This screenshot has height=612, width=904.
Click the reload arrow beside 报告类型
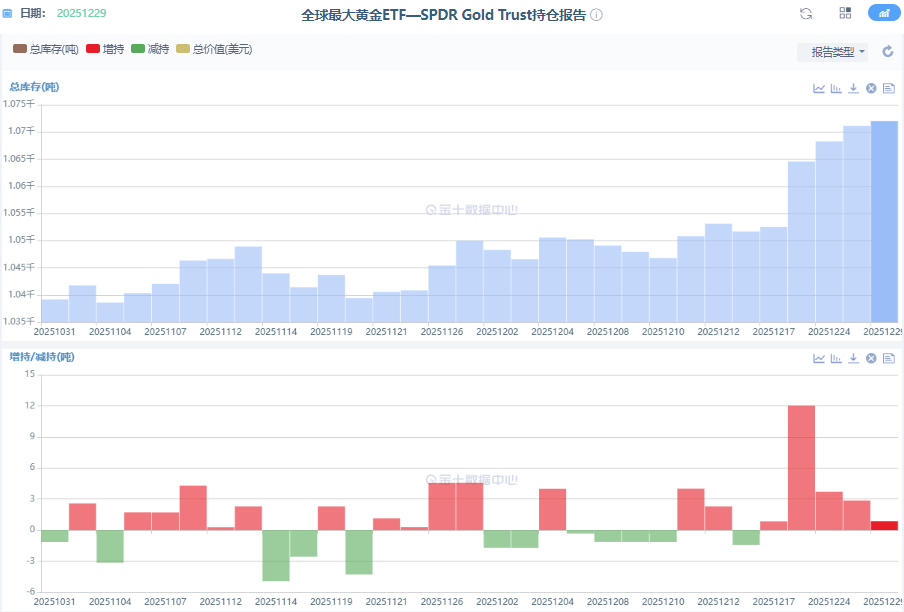(887, 52)
